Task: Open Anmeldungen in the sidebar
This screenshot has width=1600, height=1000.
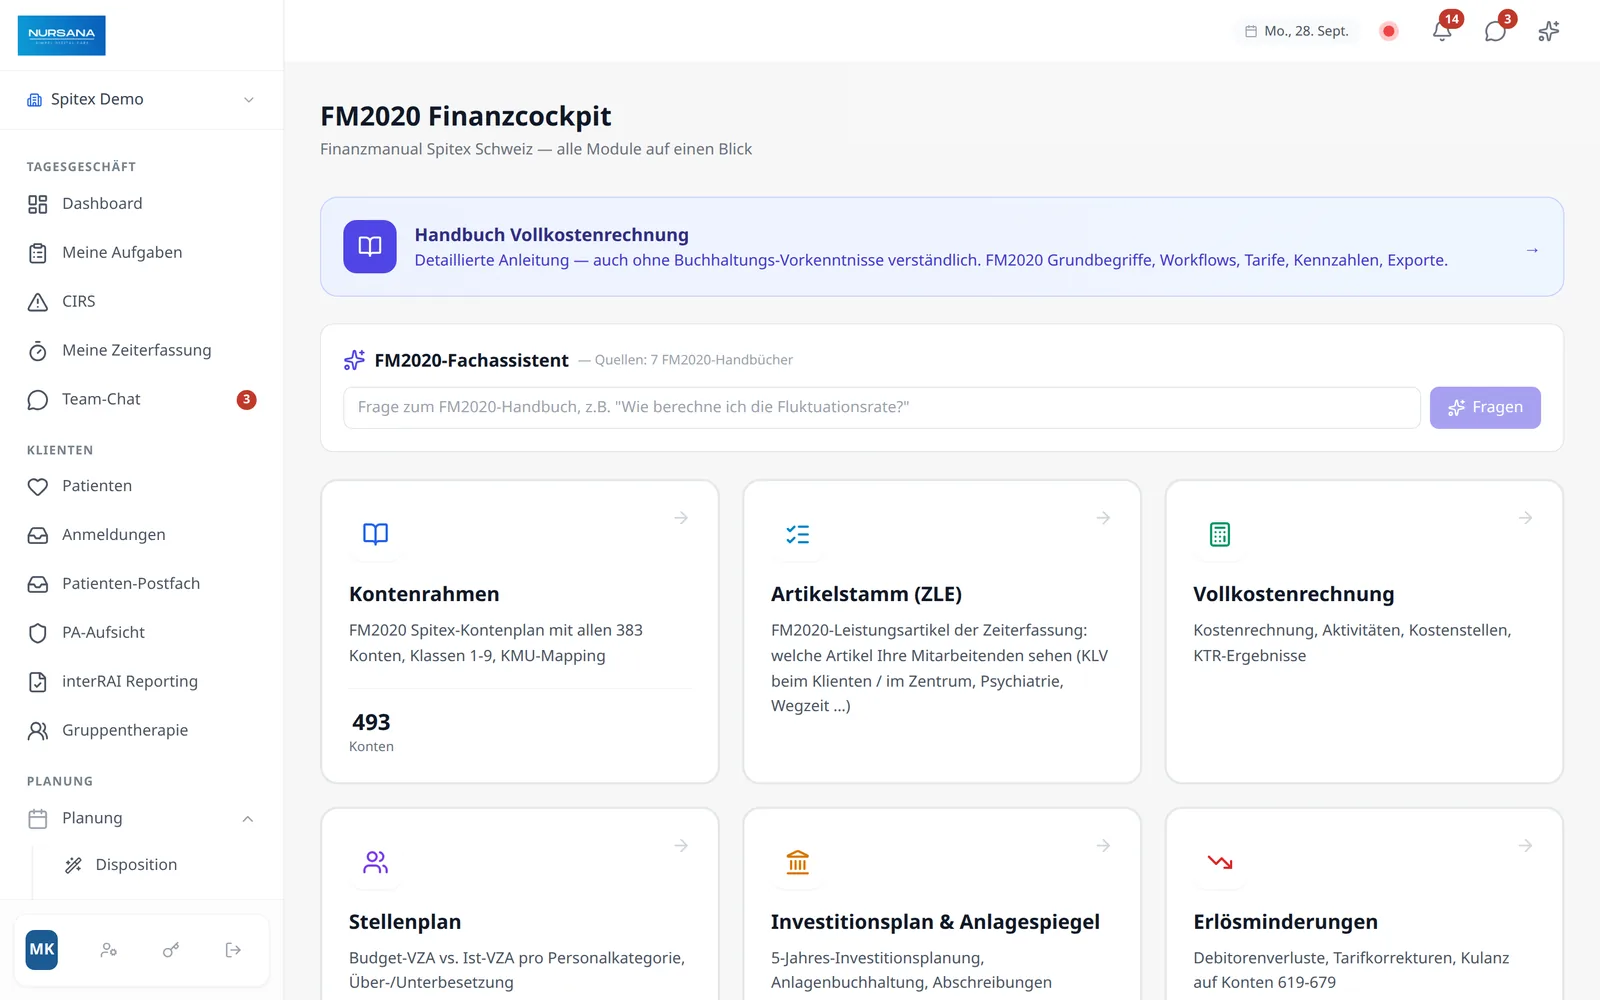Action: click(141, 535)
